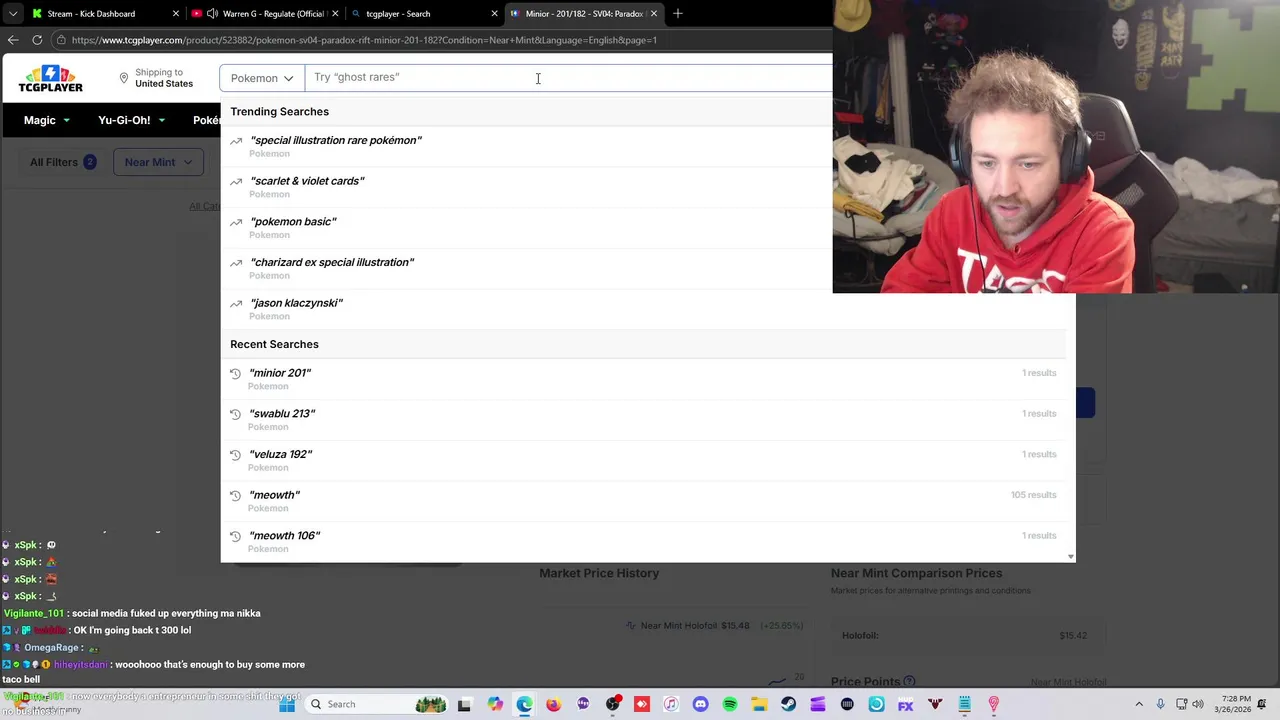Close the Stream - Kick Dashboard tab
Screen dimensions: 1280x720
[176, 14]
